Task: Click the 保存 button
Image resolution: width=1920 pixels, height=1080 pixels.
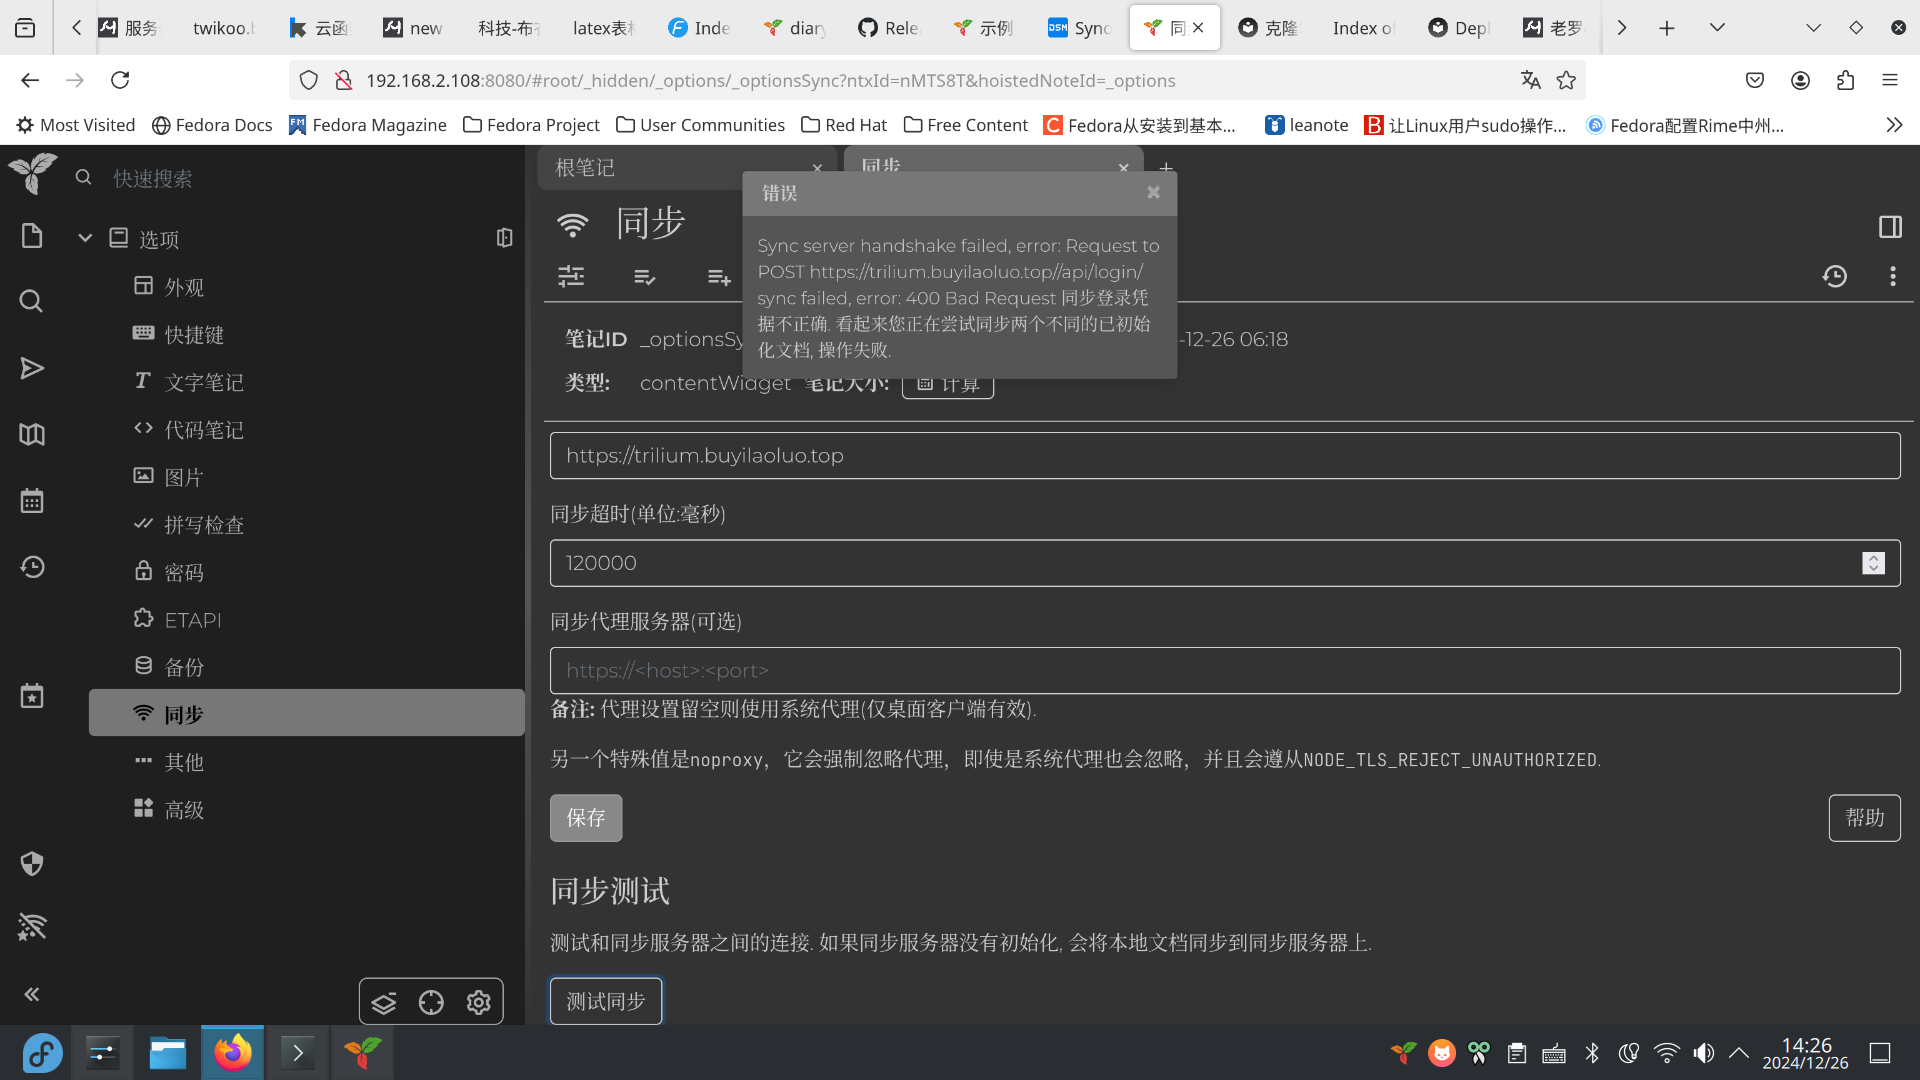Action: pos(586,818)
